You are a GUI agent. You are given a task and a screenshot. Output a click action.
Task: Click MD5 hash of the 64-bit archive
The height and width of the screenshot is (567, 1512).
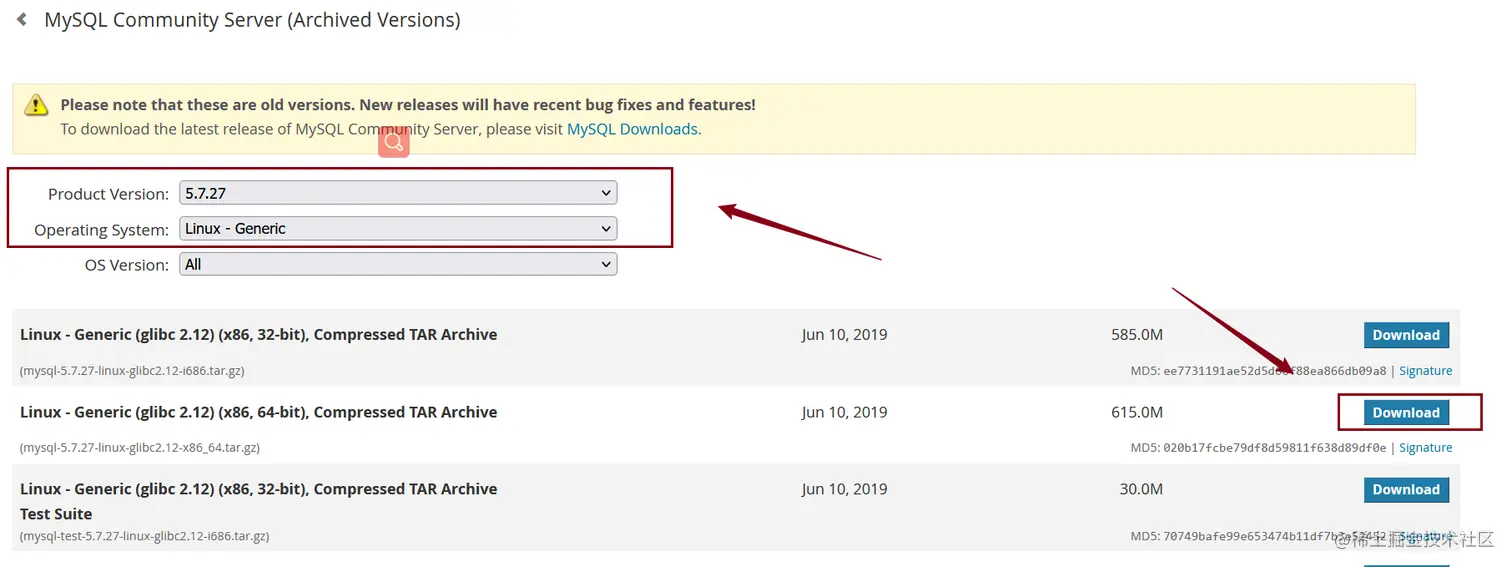pyautogui.click(x=1275, y=448)
